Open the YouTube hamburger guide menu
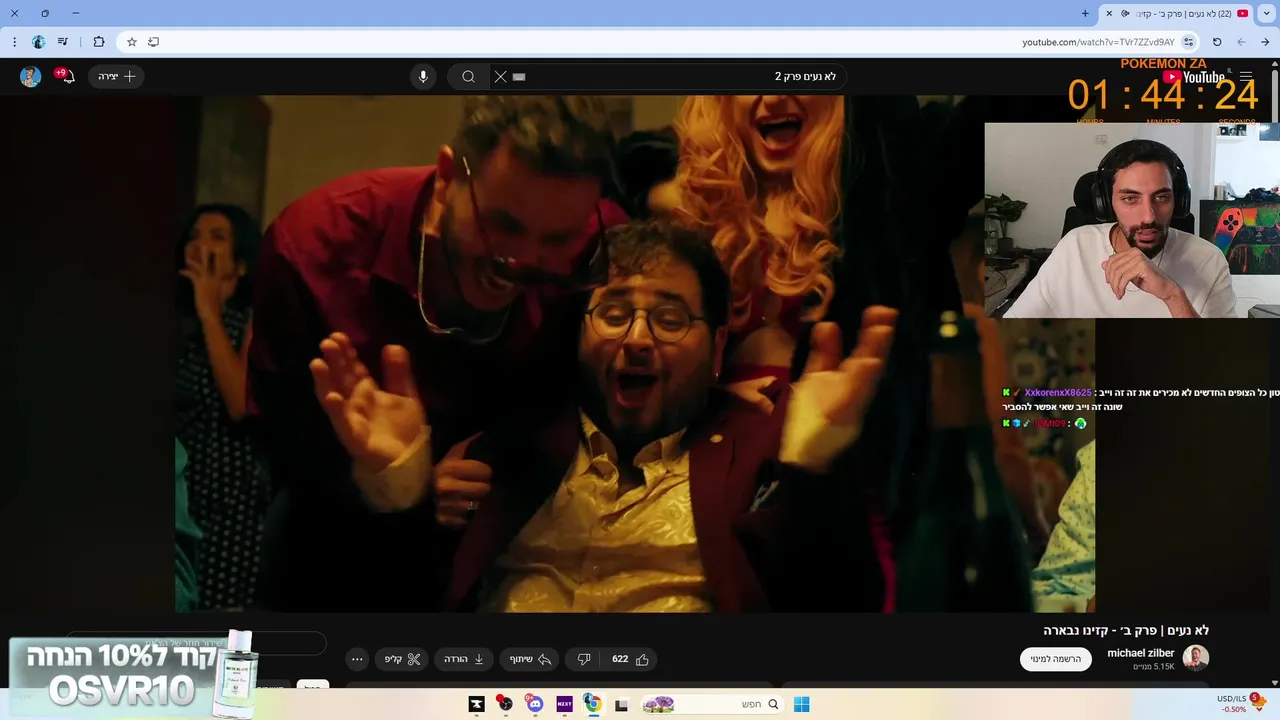The width and height of the screenshot is (1280, 720). coord(1246,76)
